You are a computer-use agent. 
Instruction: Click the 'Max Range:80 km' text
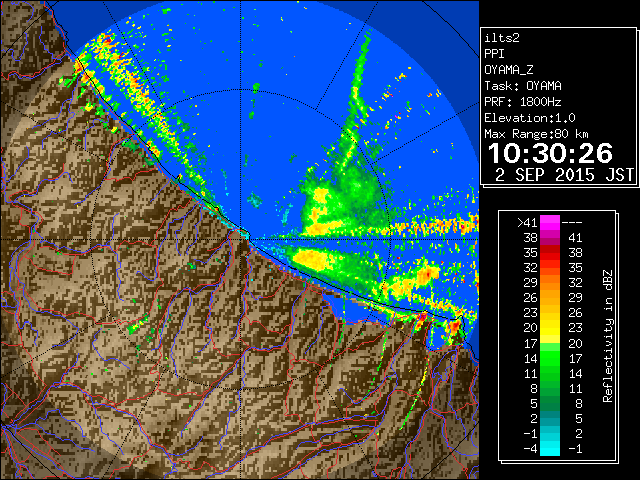tap(536, 134)
